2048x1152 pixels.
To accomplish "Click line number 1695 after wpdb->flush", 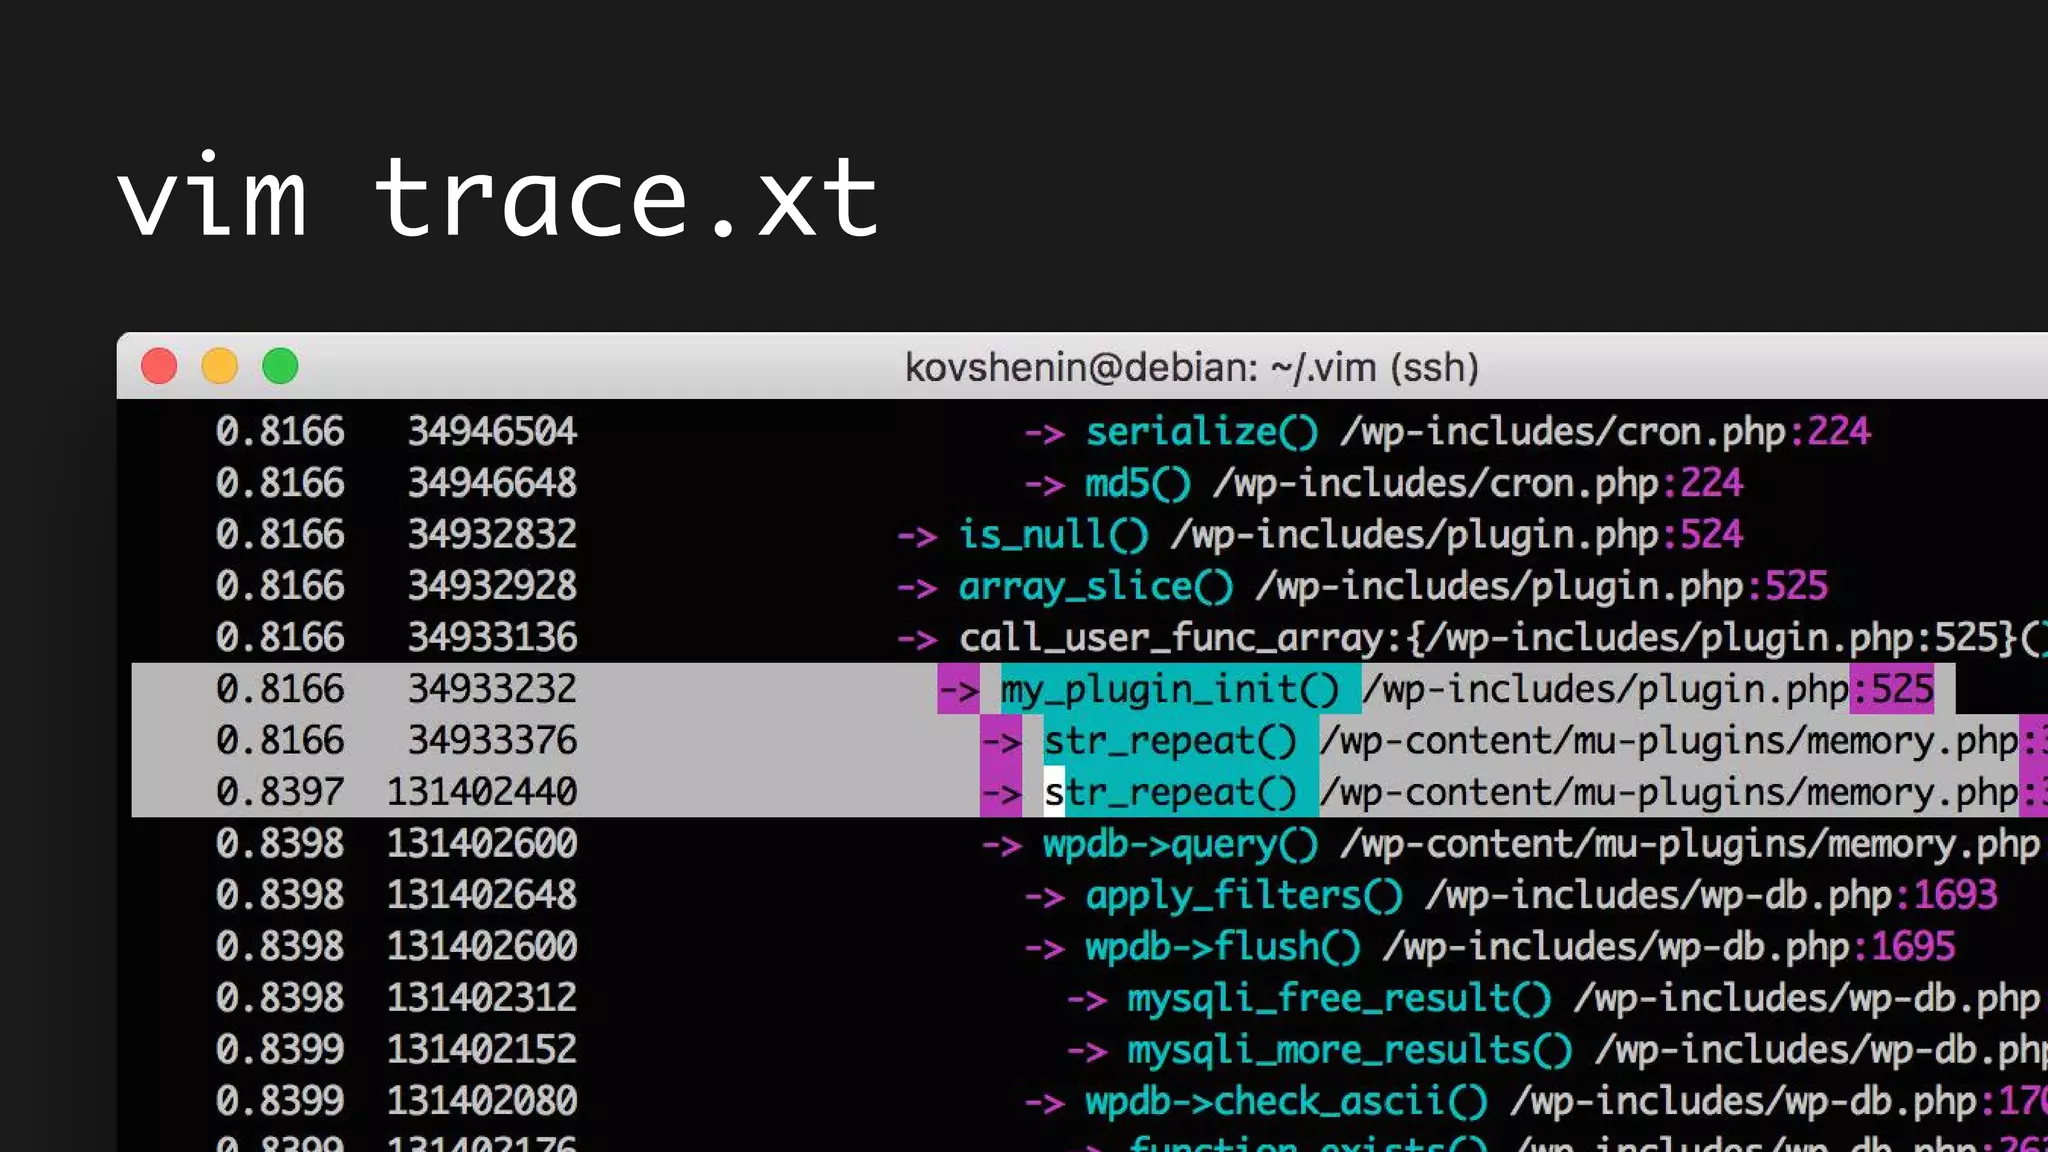I will point(1913,947).
